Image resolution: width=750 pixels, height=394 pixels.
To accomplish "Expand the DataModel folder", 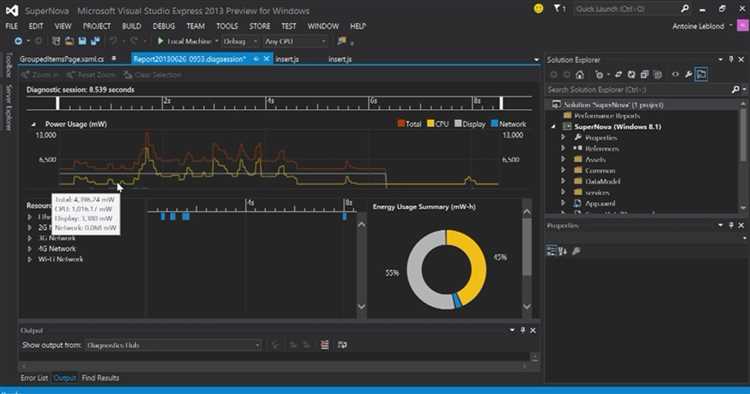I will tap(563, 181).
